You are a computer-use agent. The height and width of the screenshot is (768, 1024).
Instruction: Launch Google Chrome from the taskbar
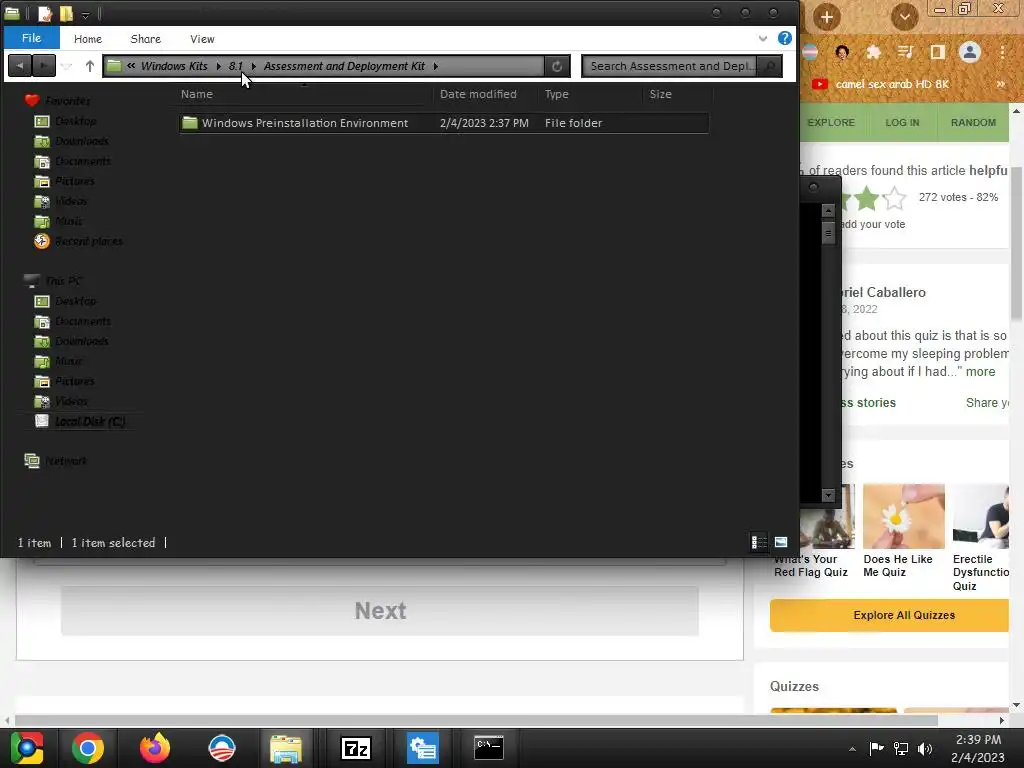pos(88,748)
